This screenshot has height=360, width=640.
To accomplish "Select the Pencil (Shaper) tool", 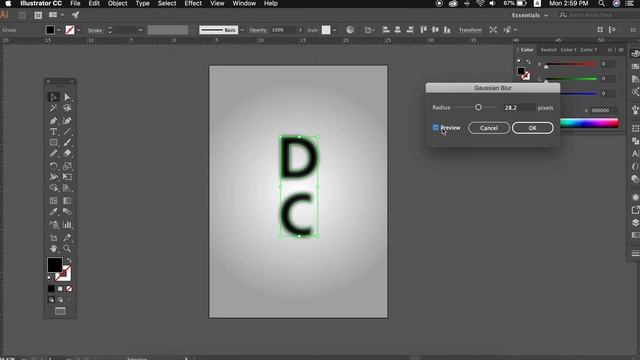I will point(53,153).
